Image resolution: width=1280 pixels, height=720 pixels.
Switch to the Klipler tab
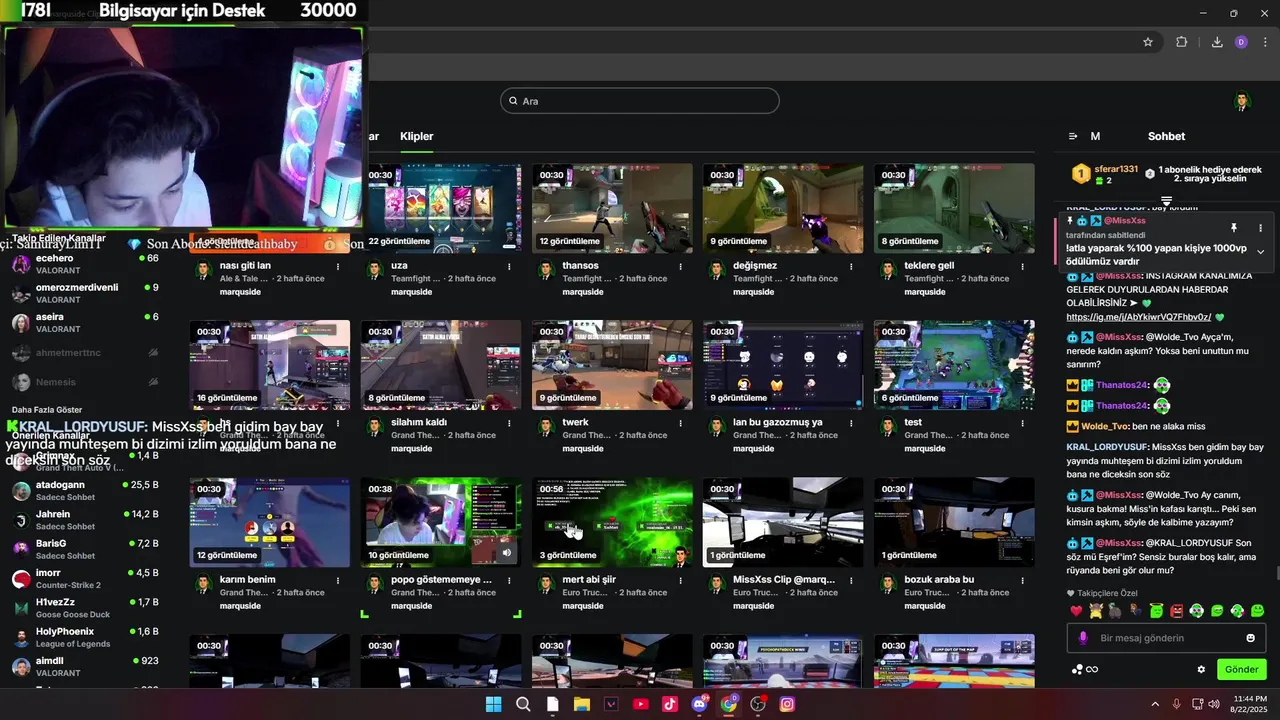click(417, 136)
